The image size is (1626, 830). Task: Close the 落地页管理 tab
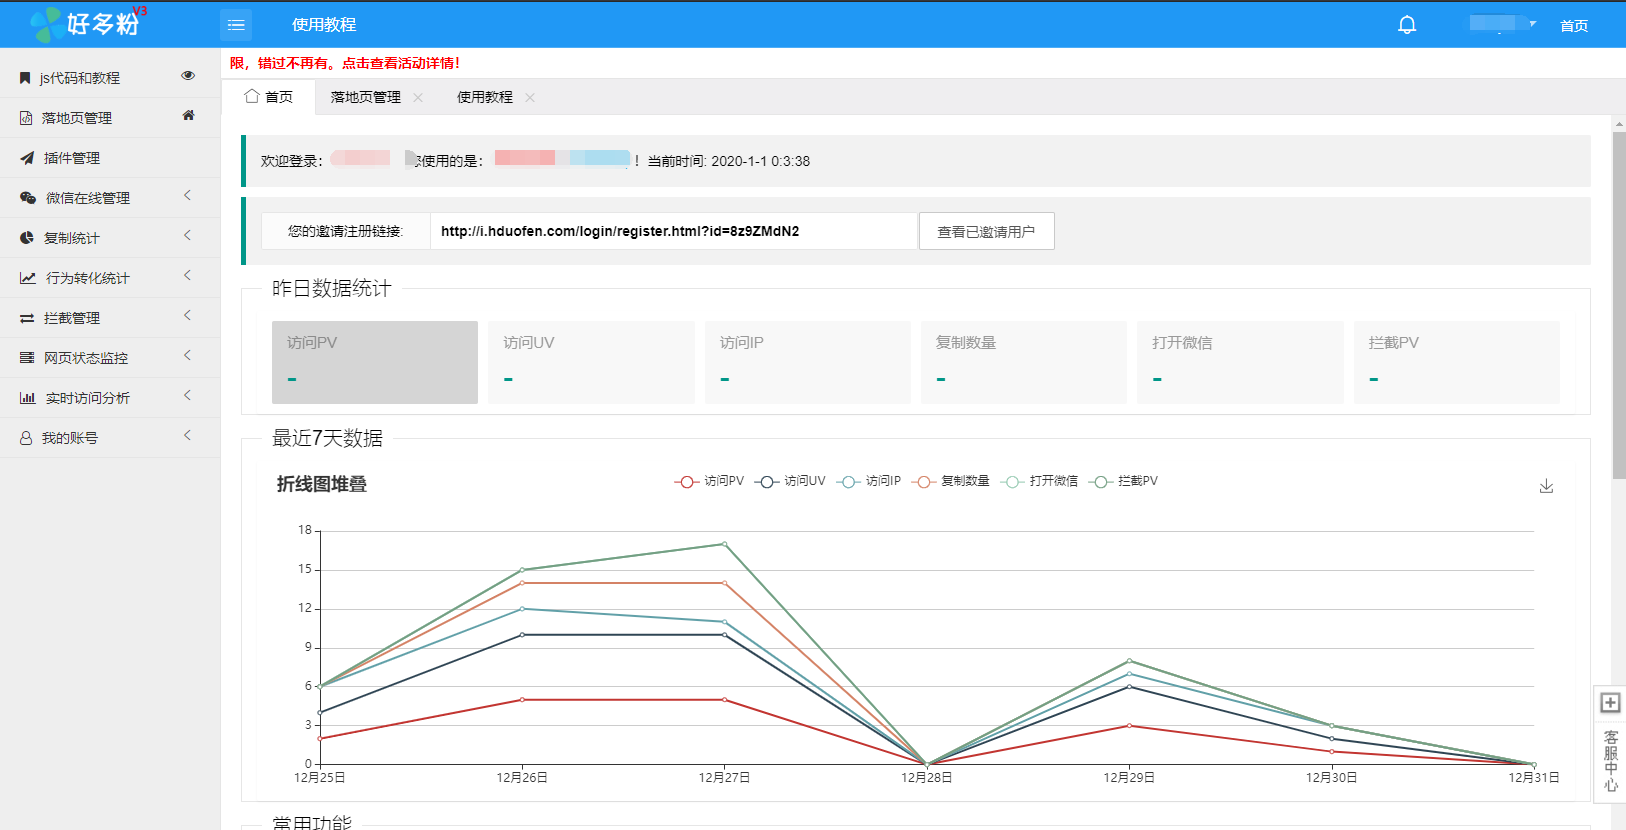tap(418, 97)
